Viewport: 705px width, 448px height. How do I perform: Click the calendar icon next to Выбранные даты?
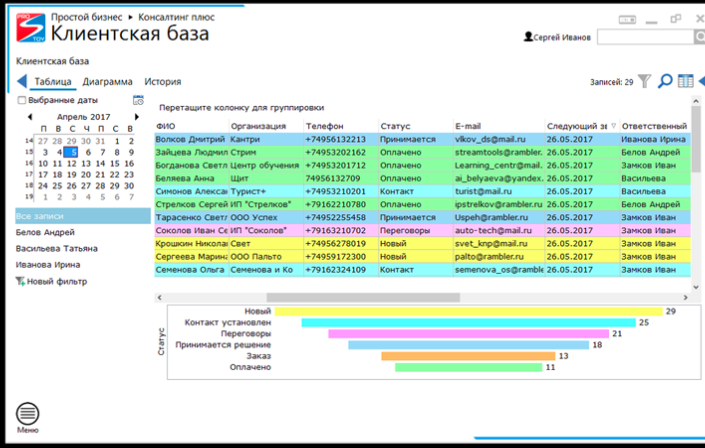[x=138, y=100]
